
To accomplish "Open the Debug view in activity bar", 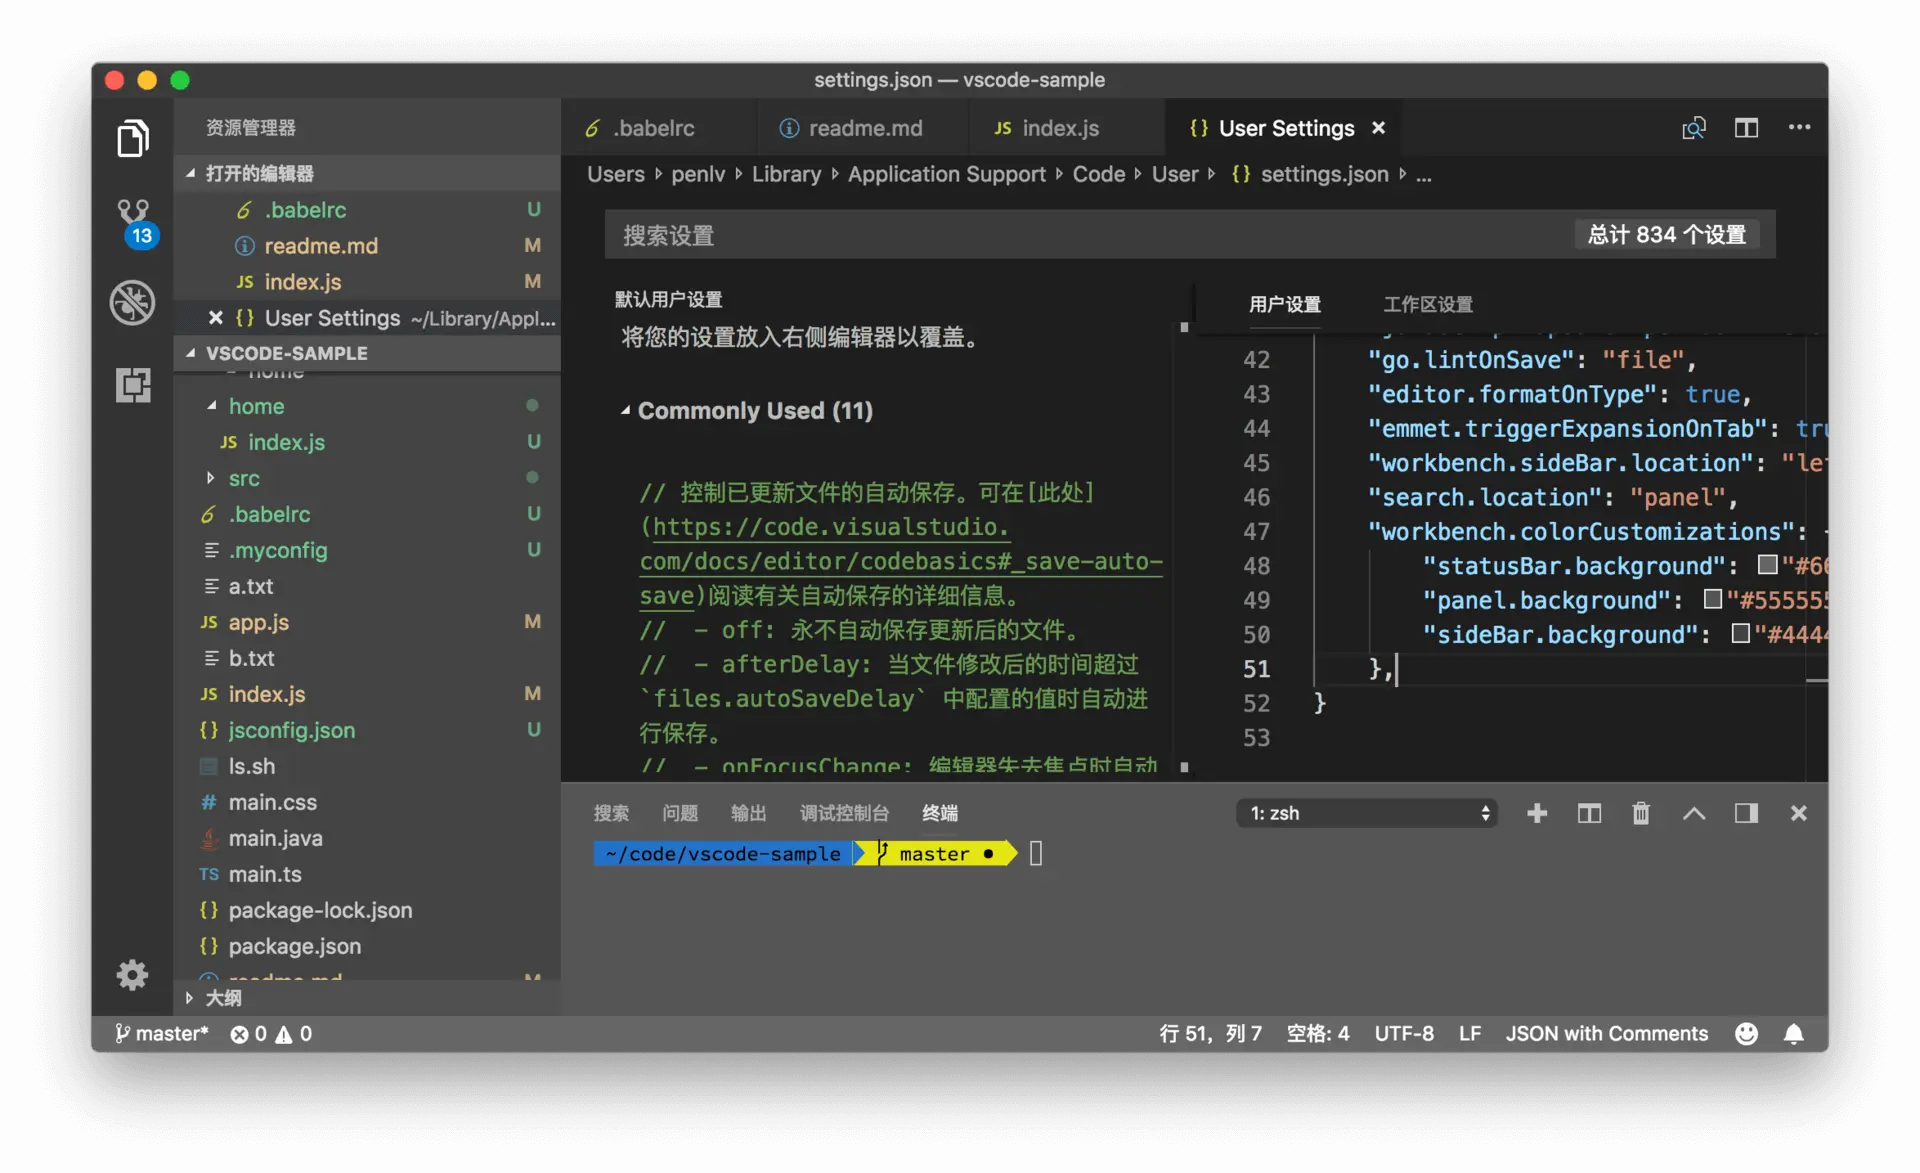I will 133,303.
